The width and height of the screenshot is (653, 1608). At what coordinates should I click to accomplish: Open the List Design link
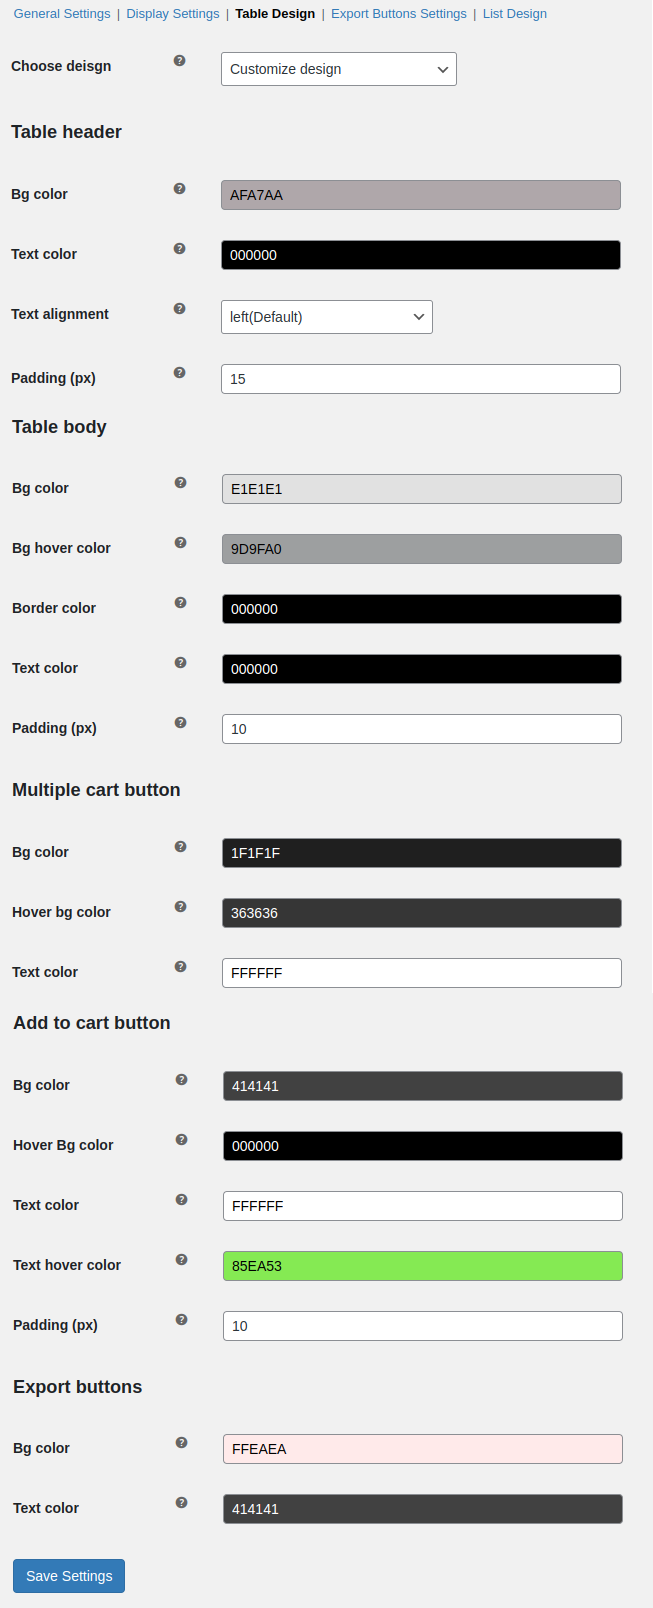pyautogui.click(x=514, y=13)
